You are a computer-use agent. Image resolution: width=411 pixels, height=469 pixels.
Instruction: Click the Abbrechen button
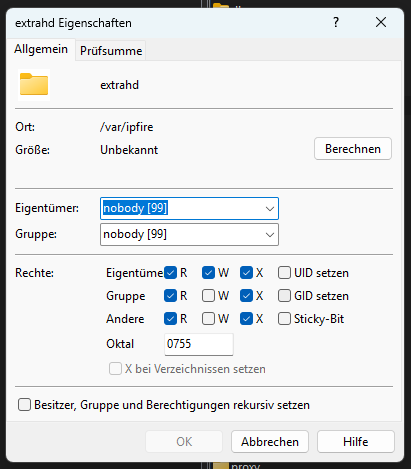pyautogui.click(x=270, y=442)
